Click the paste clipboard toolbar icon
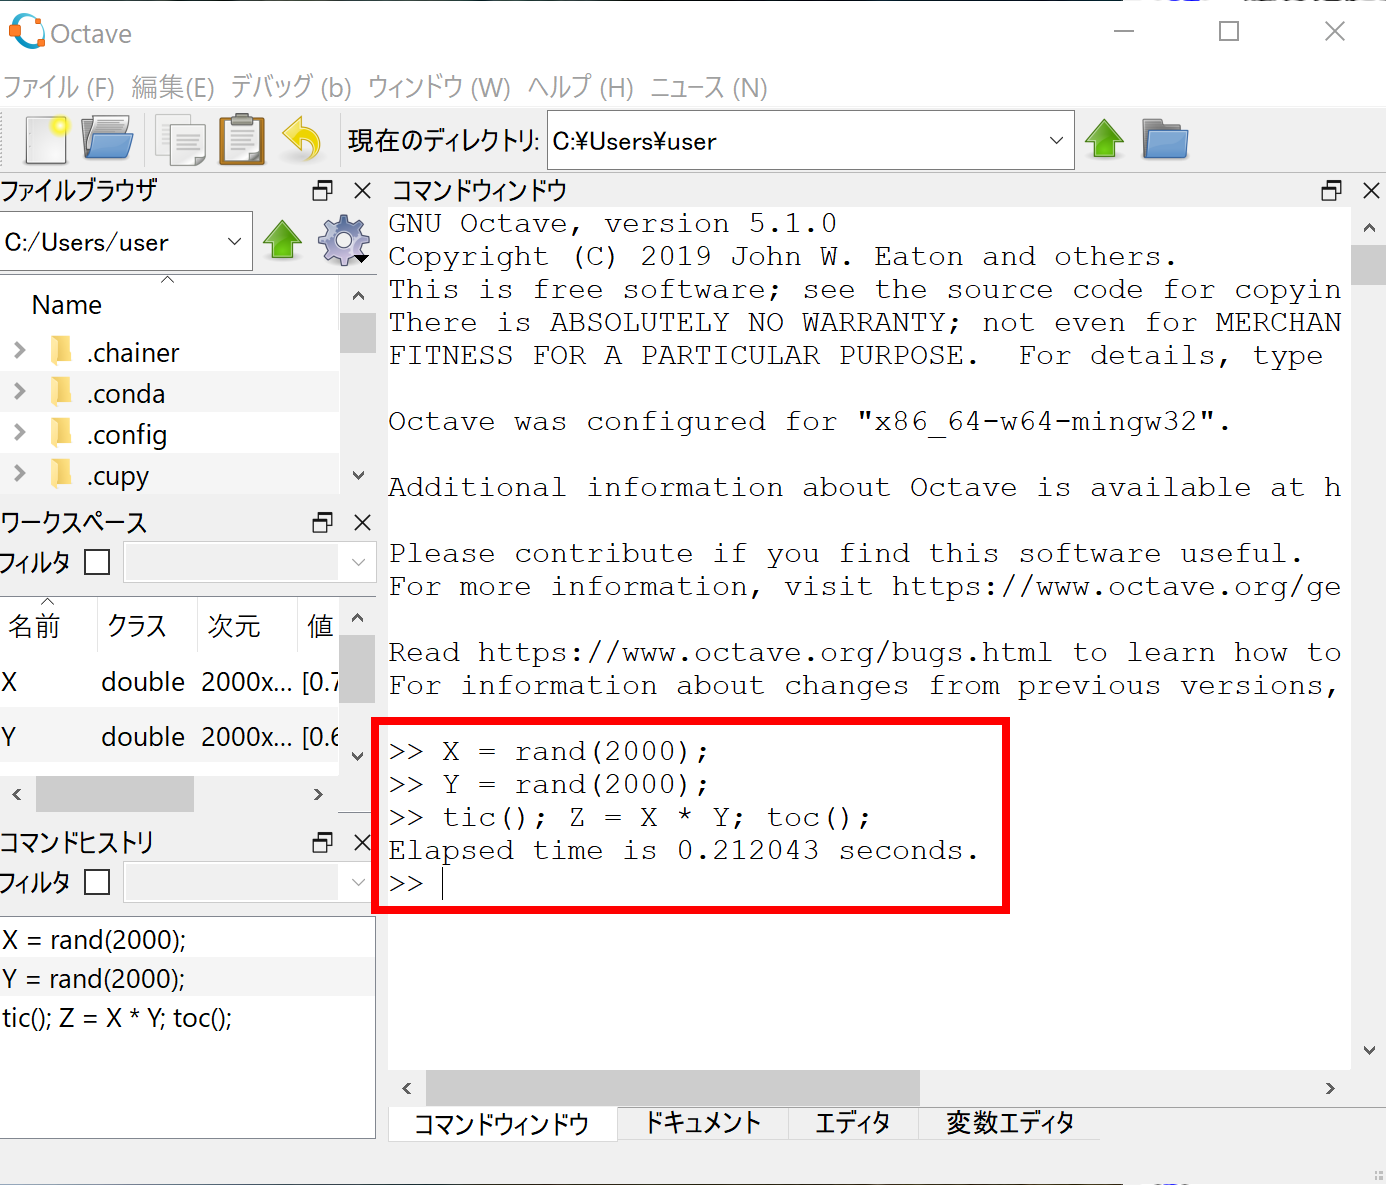Image resolution: width=1386 pixels, height=1185 pixels. coord(241,140)
